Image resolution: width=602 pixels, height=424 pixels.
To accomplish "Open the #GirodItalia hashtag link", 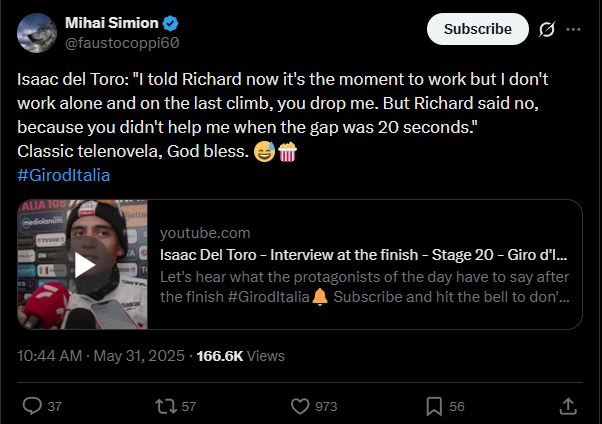I will click(x=63, y=175).
